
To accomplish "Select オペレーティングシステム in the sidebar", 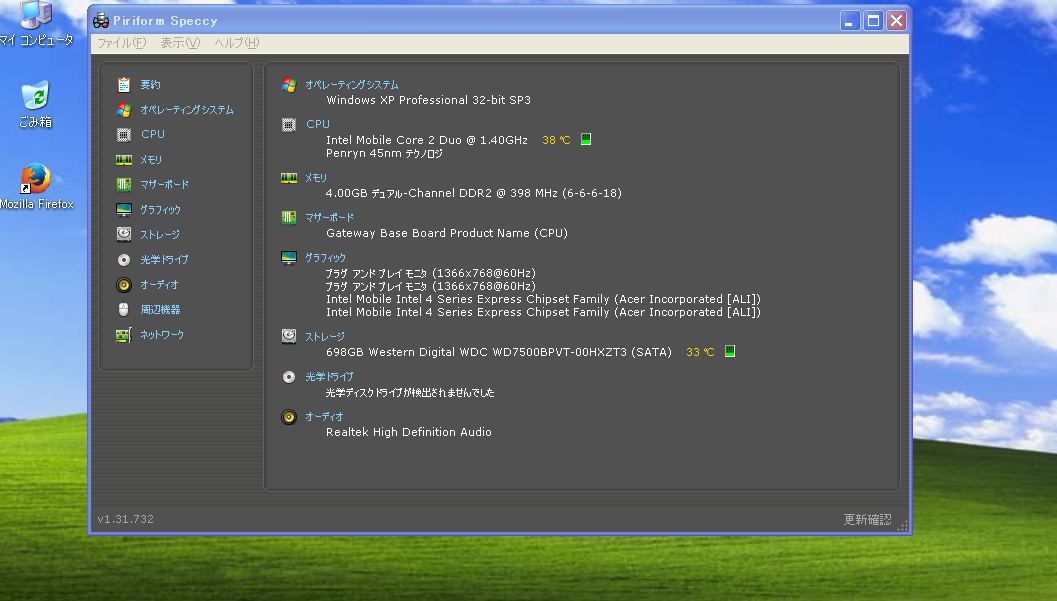I will click(187, 109).
